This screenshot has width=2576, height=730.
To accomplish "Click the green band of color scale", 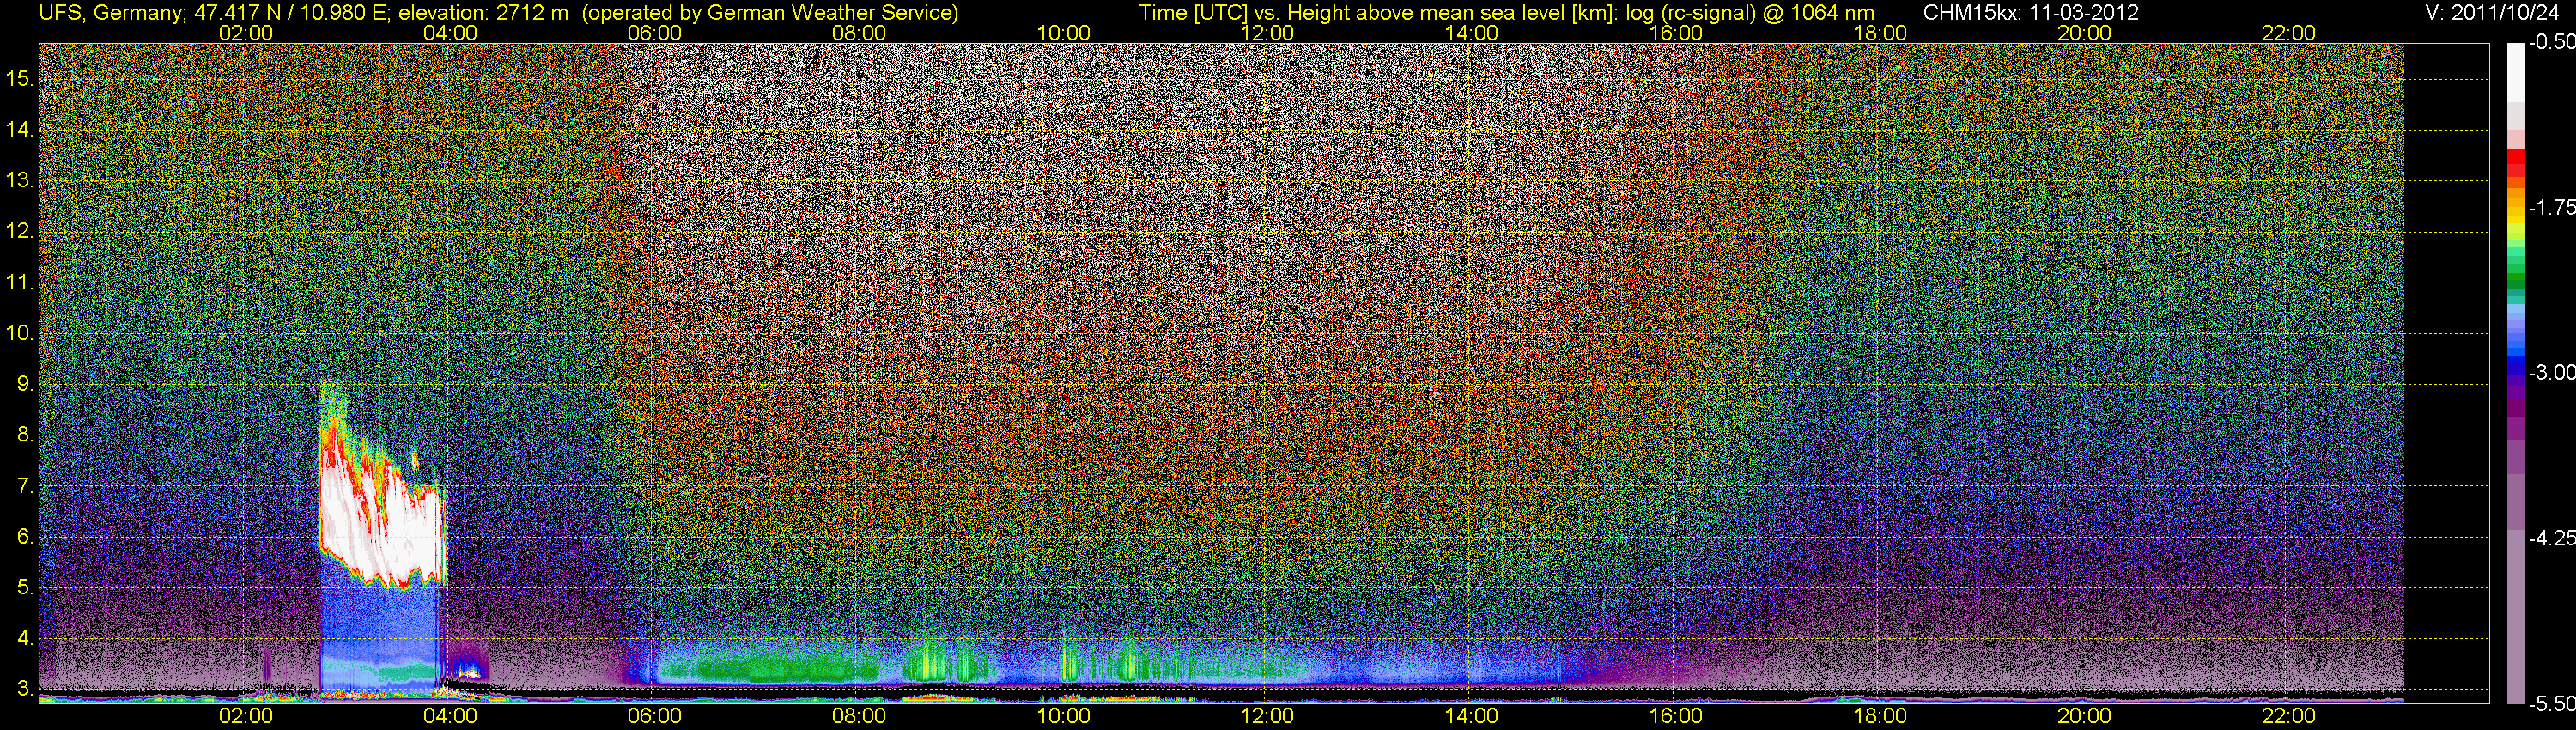I will (2516, 278).
